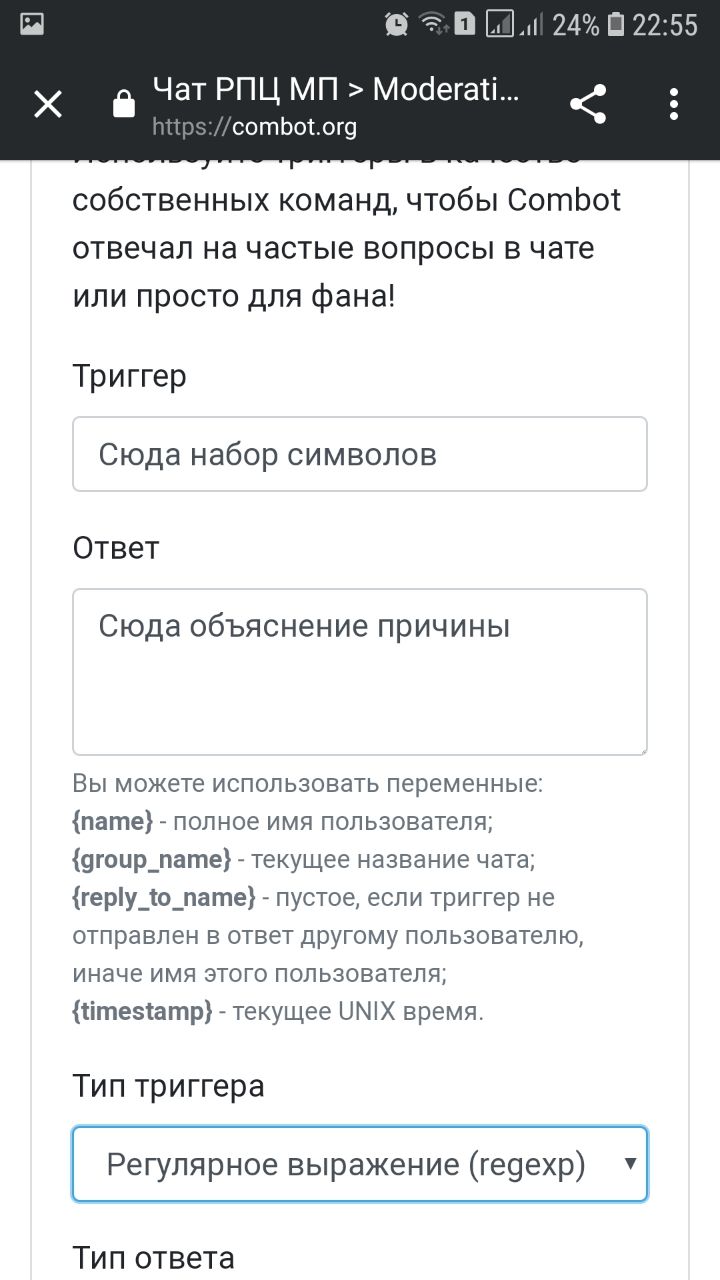Select the {name} variable text

click(x=112, y=822)
